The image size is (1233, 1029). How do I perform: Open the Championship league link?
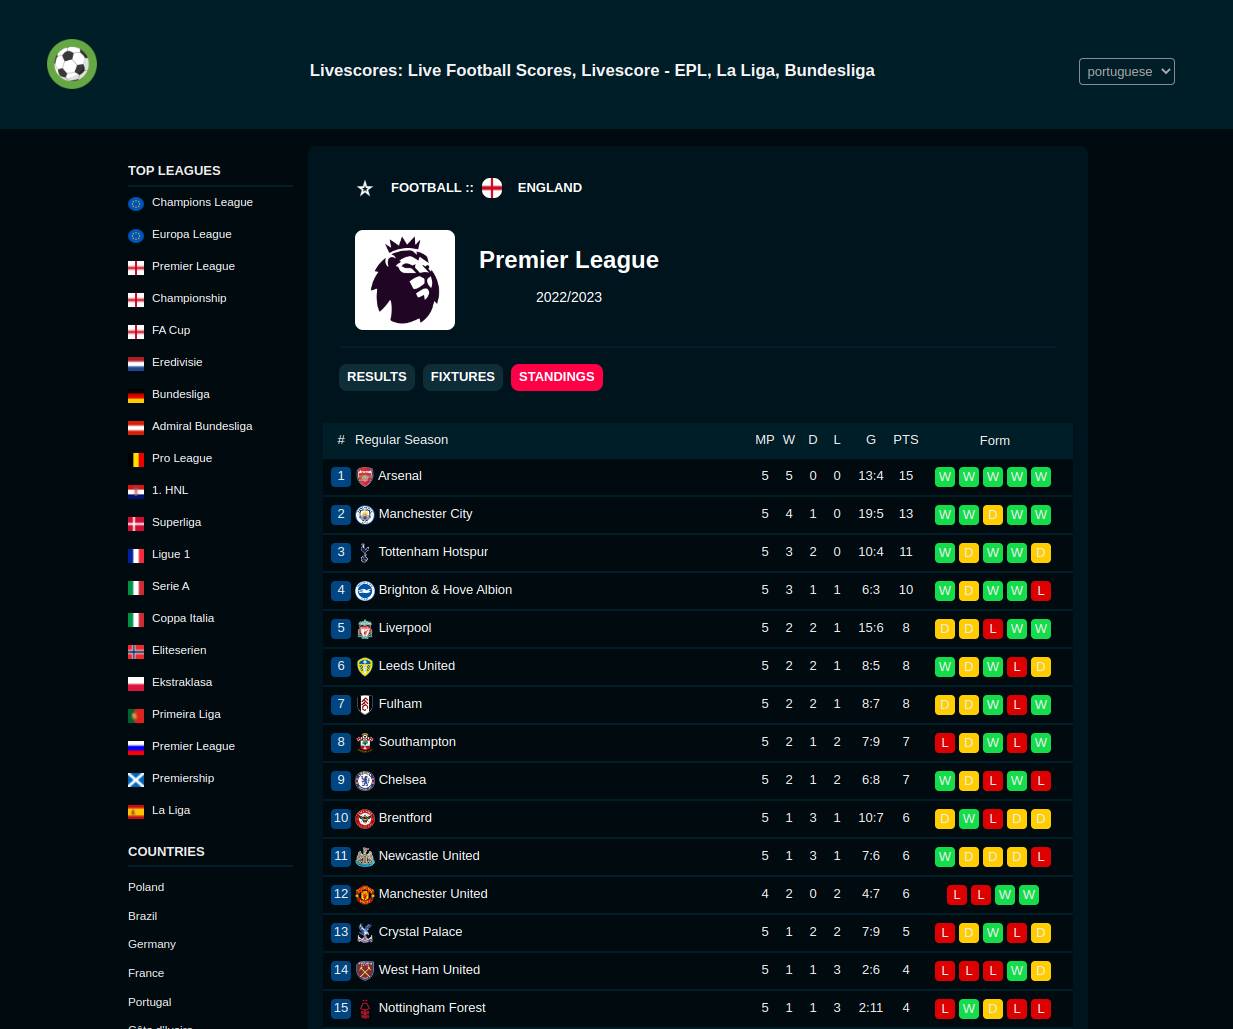point(189,298)
